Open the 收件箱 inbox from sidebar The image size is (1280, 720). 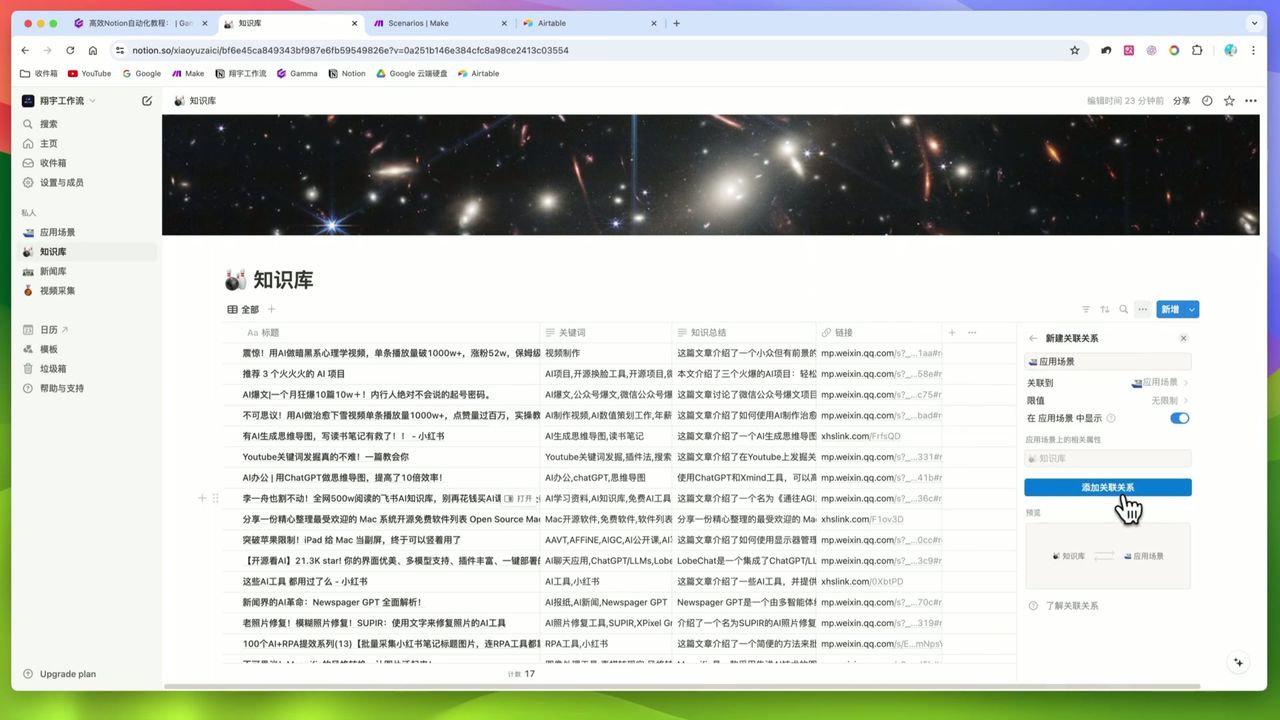(50, 162)
